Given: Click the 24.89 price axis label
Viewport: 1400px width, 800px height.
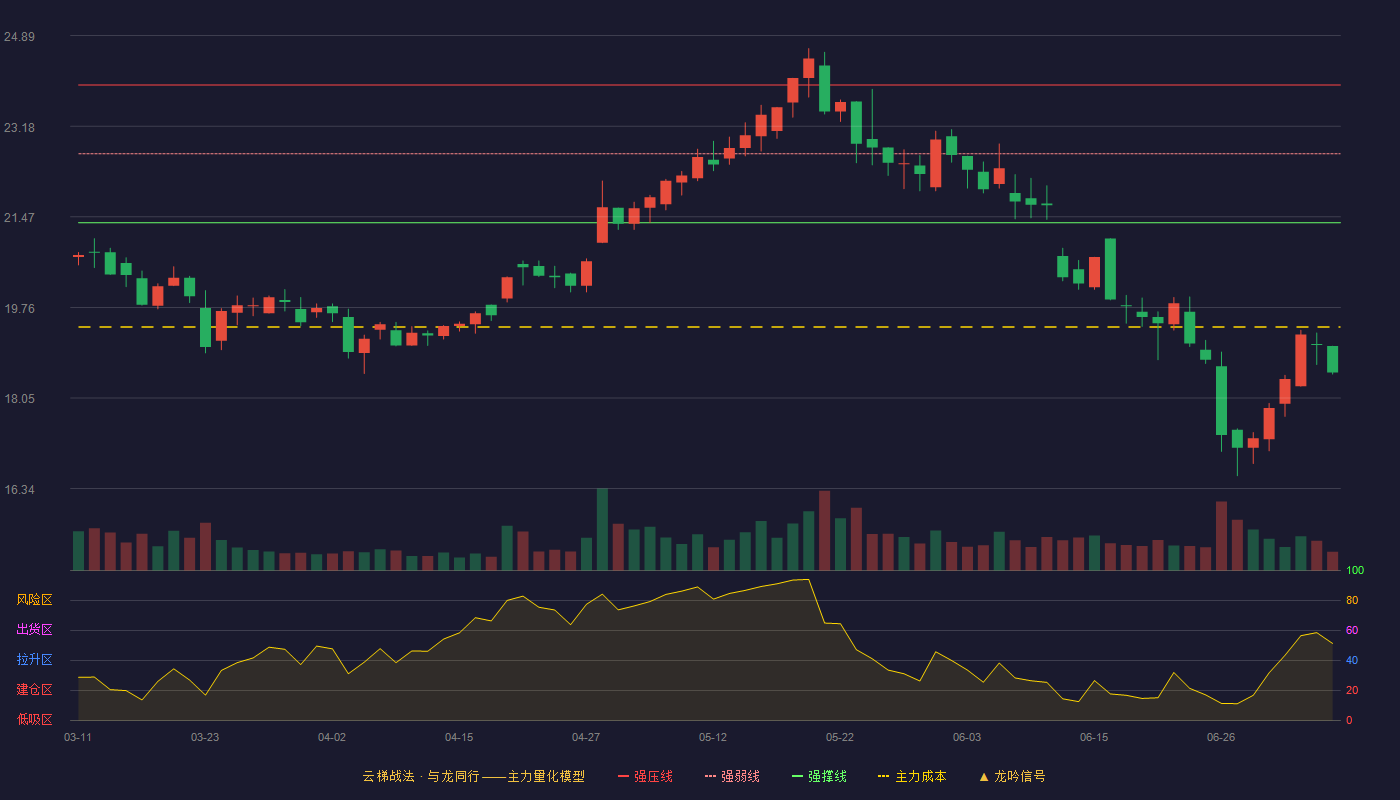Looking at the screenshot, I should click(x=19, y=37).
